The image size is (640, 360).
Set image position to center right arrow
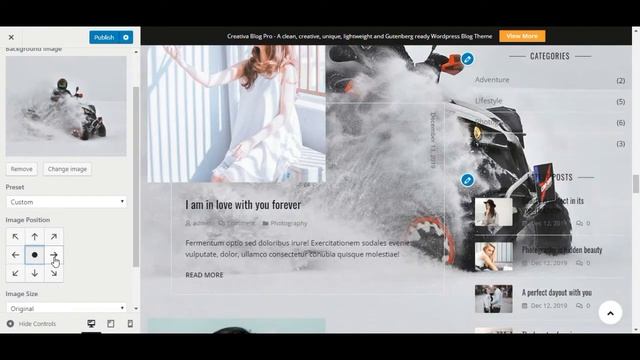[x=54, y=255]
